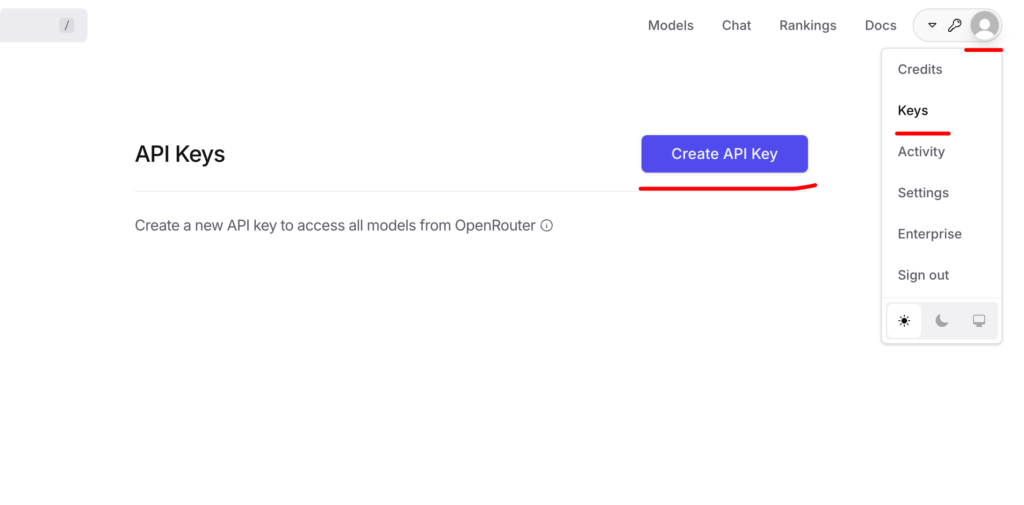This screenshot has height=505, width=1024.
Task: Enable dark mode with the moon icon
Action: [x=942, y=321]
